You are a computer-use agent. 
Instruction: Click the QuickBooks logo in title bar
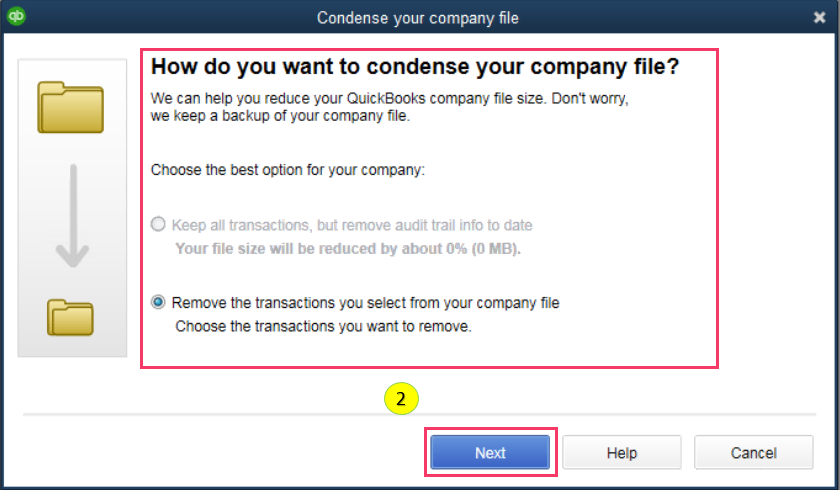coord(16,17)
